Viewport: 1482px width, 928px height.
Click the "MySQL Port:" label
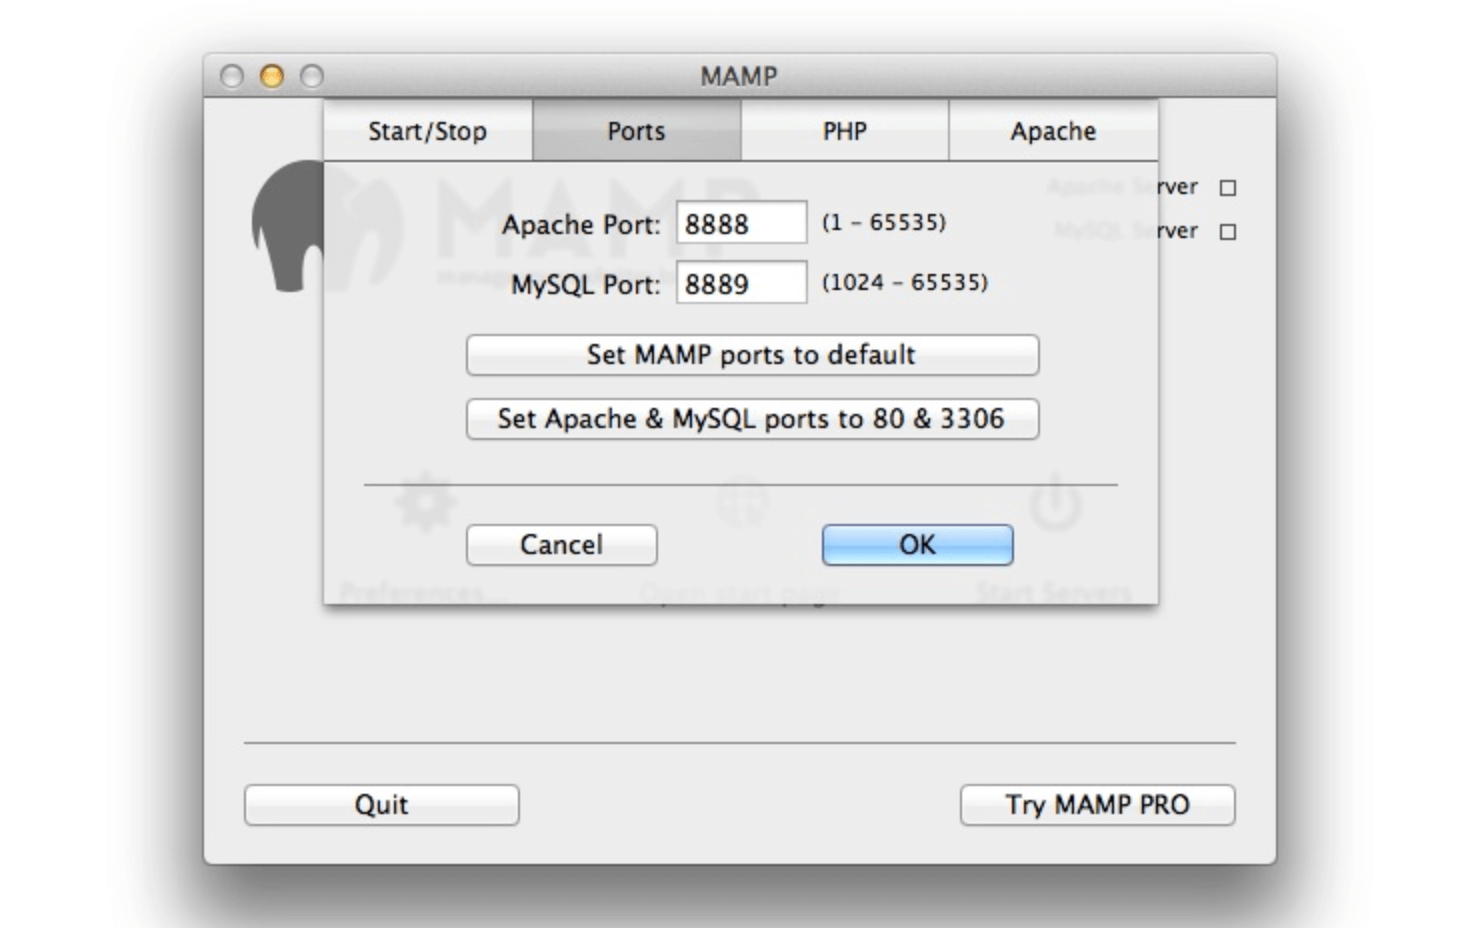pyautogui.click(x=586, y=285)
